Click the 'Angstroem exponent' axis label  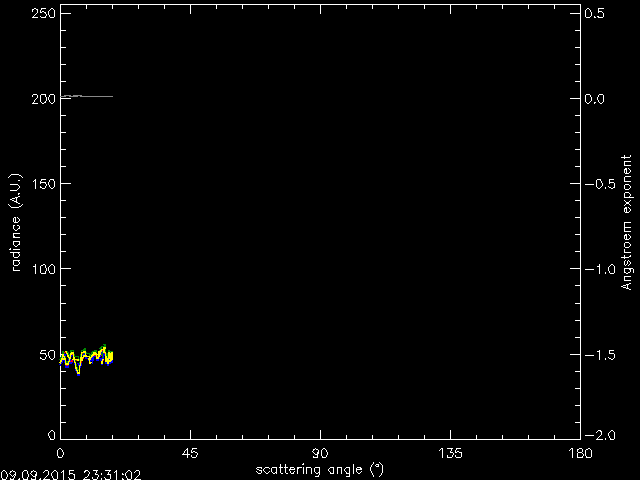pyautogui.click(x=626, y=222)
